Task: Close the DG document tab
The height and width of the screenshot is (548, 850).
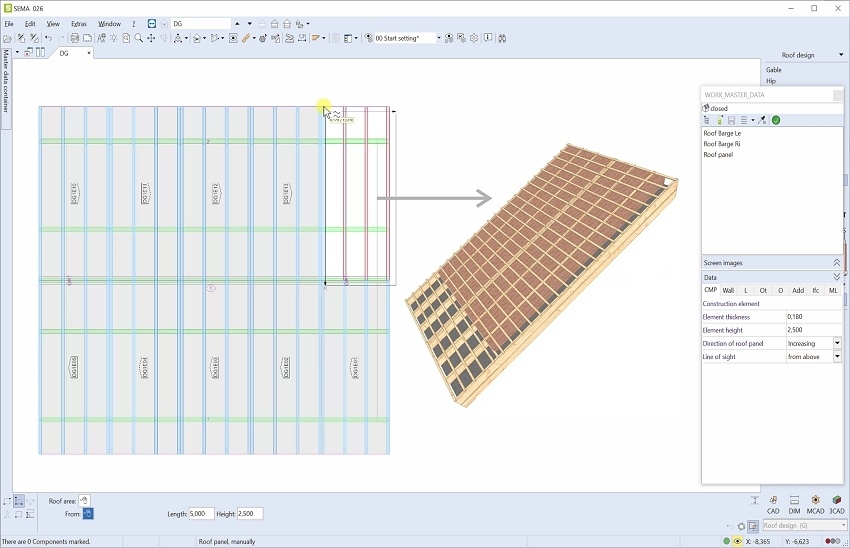Action: 89,53
